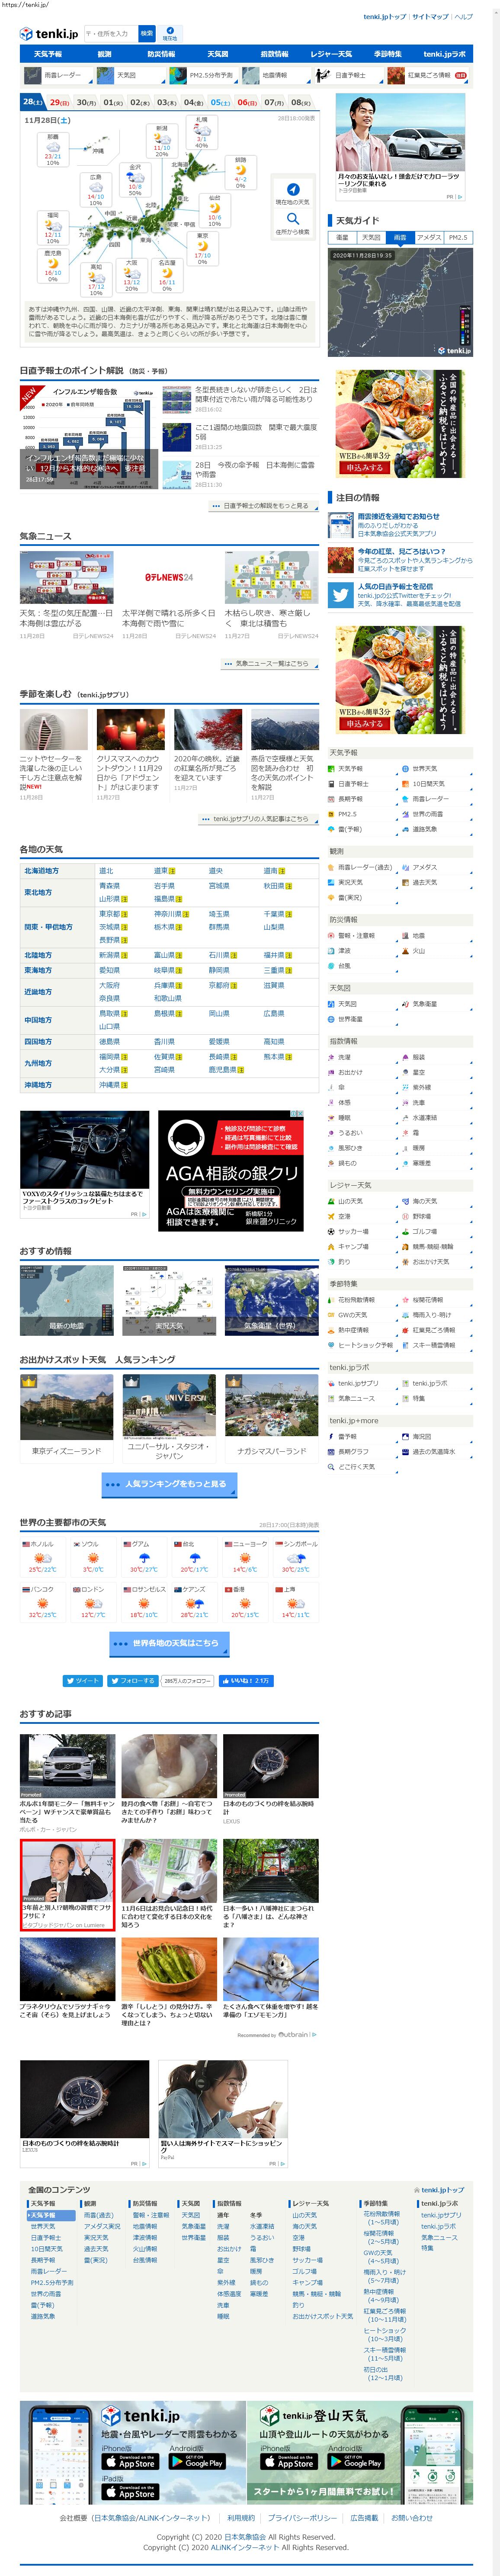Open the レジャー天気 navigation menu item
500x2576 pixels.
(331, 54)
